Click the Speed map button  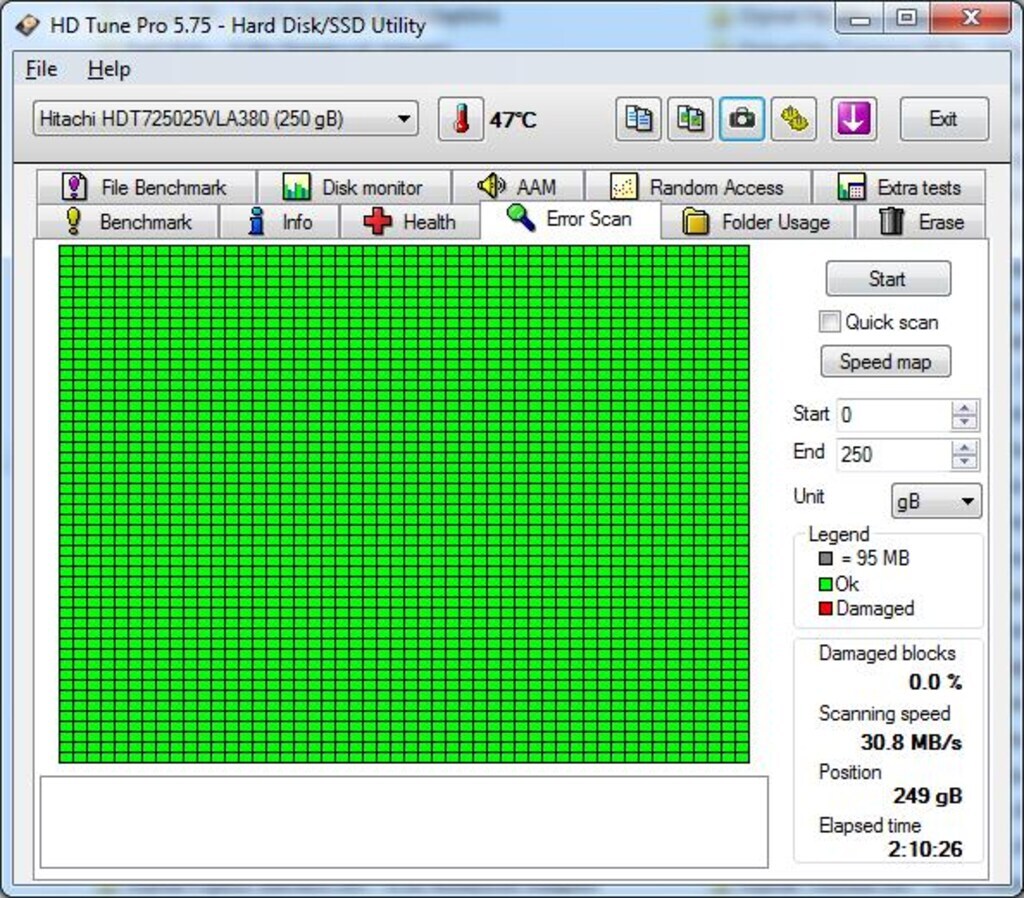(x=886, y=362)
